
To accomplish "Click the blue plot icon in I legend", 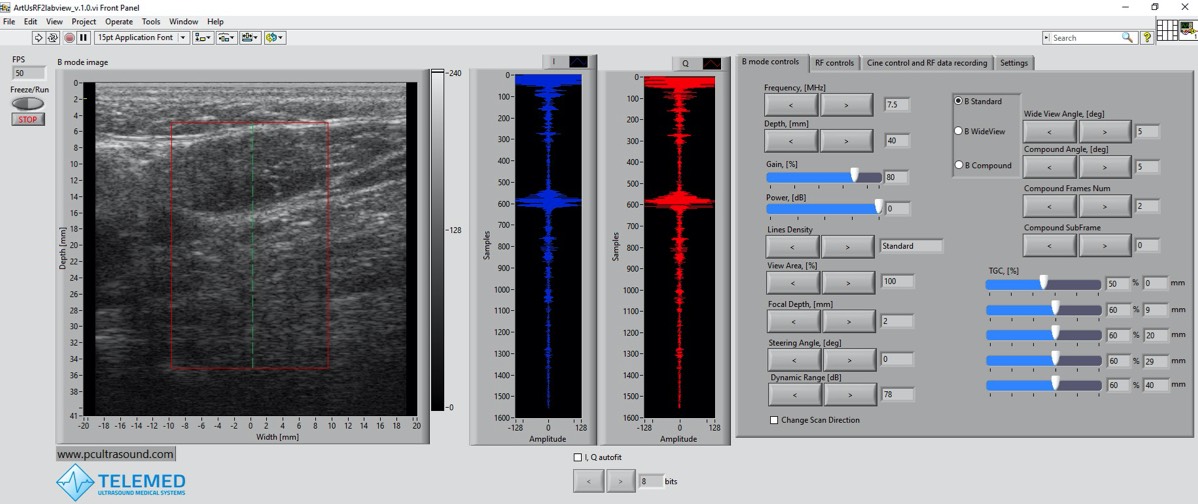I will (x=578, y=61).
